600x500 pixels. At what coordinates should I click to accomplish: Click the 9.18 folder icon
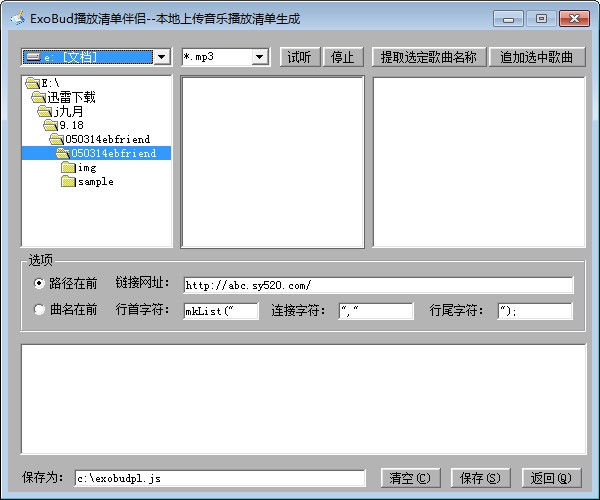pos(51,125)
